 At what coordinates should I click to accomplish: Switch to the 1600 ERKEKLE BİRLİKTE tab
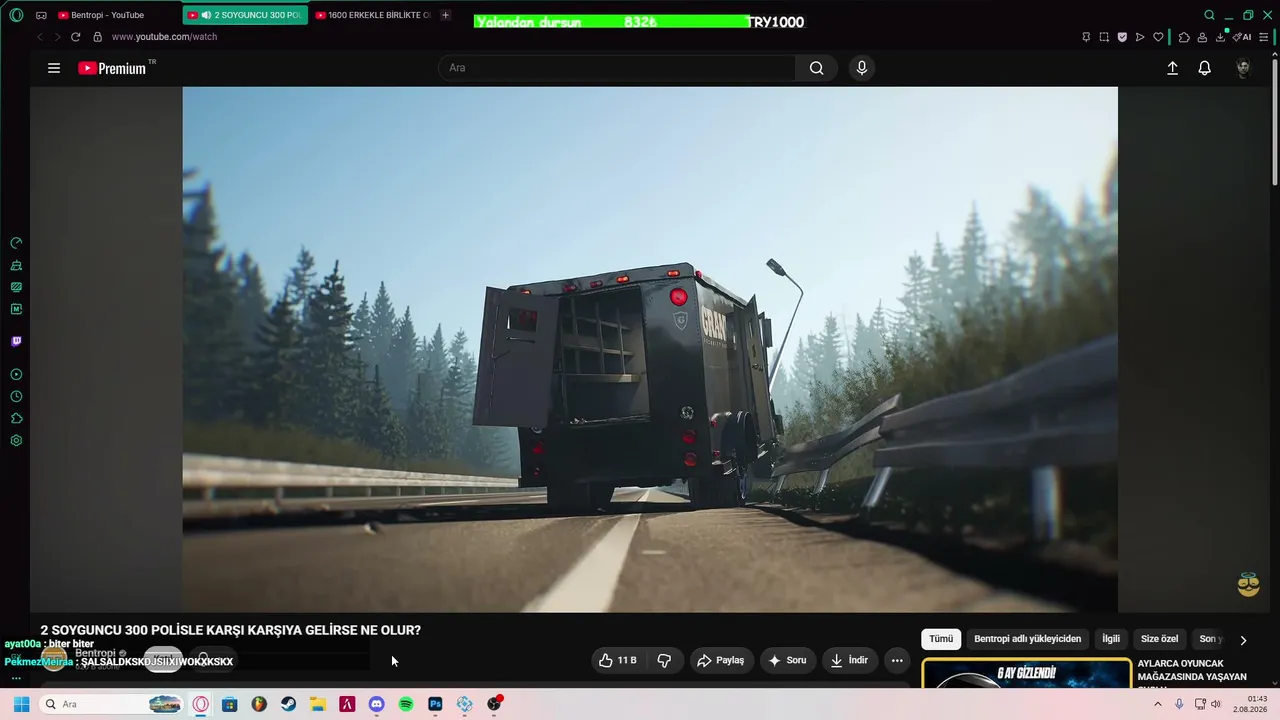point(373,15)
